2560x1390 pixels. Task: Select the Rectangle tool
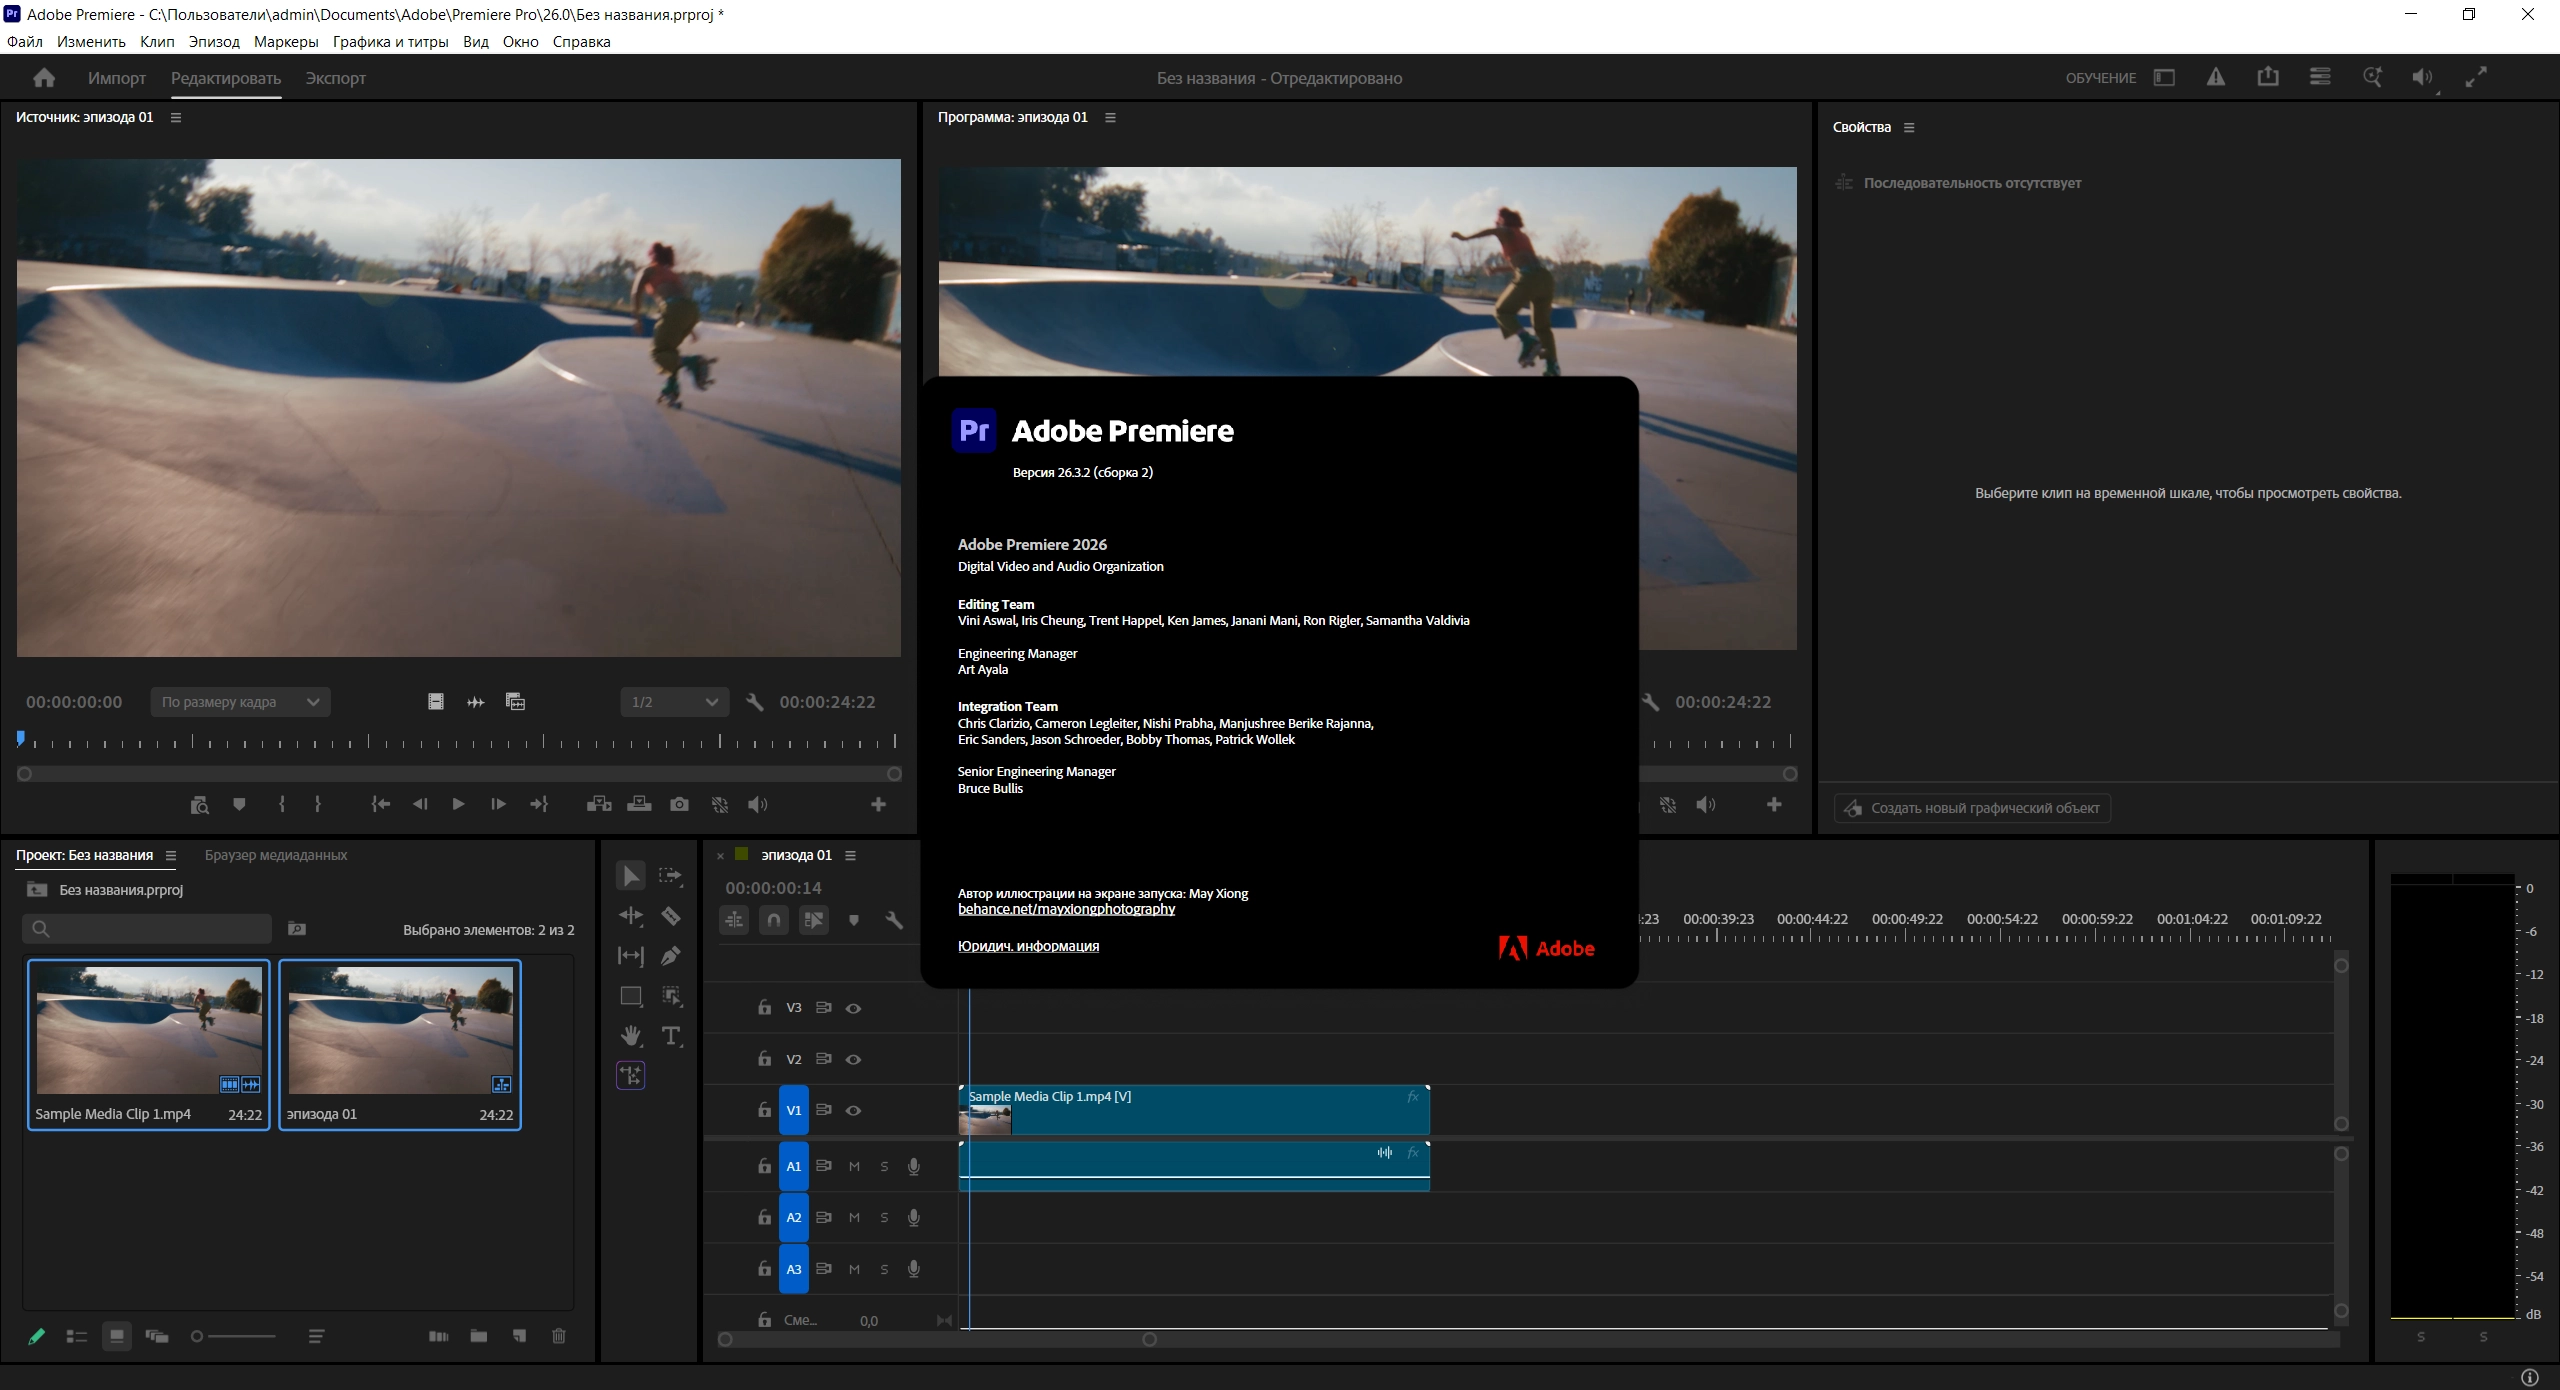click(x=631, y=996)
